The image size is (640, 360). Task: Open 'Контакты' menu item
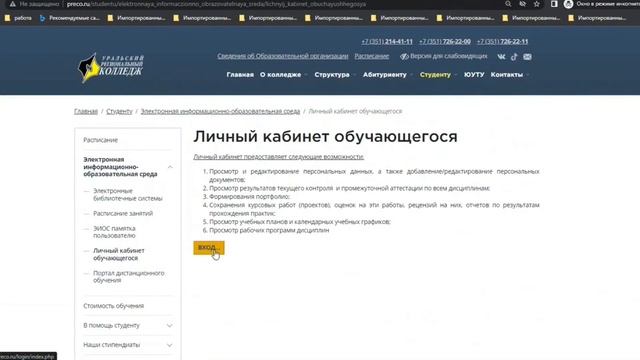tap(507, 75)
